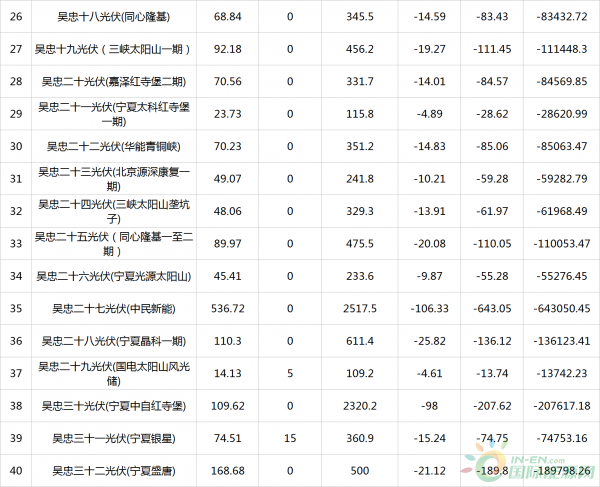This screenshot has width=600, height=487.
Task: Click the cell '吴忠二十光伏(嘉泽红寺堡二期)'
Action: pyautogui.click(x=114, y=81)
